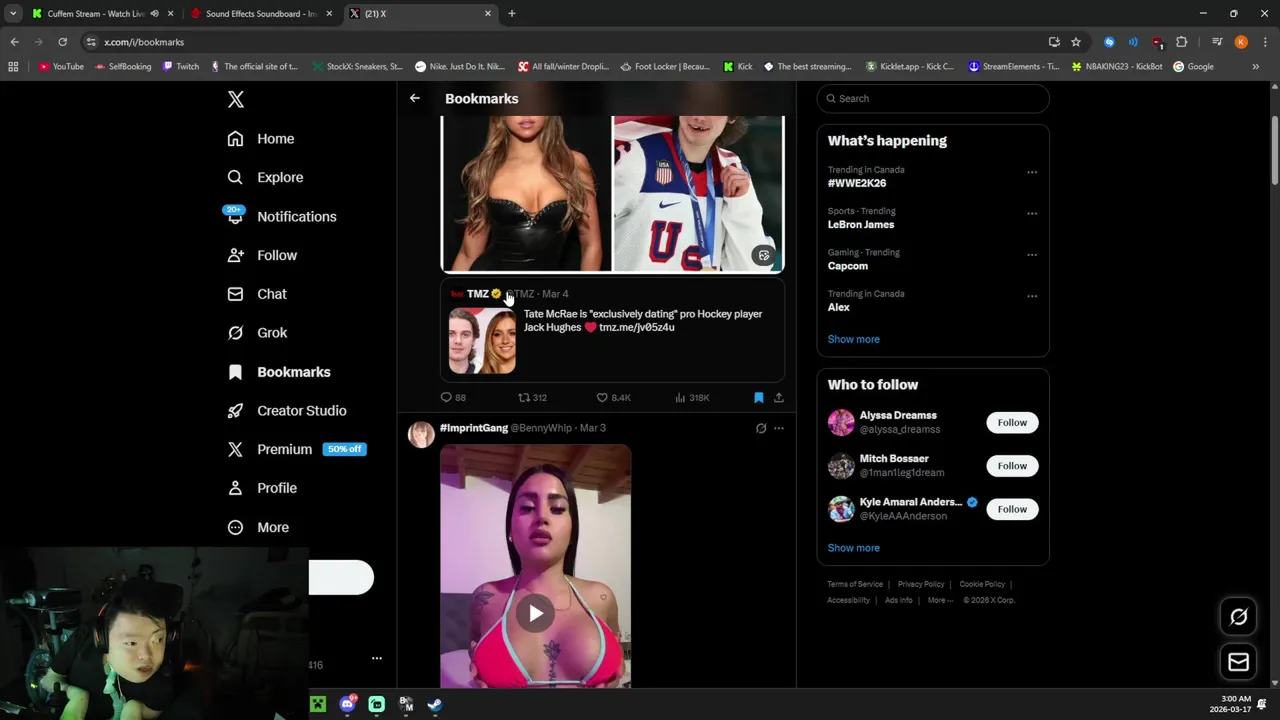Open the Capcom trending topic
The height and width of the screenshot is (720, 1280).
click(848, 266)
